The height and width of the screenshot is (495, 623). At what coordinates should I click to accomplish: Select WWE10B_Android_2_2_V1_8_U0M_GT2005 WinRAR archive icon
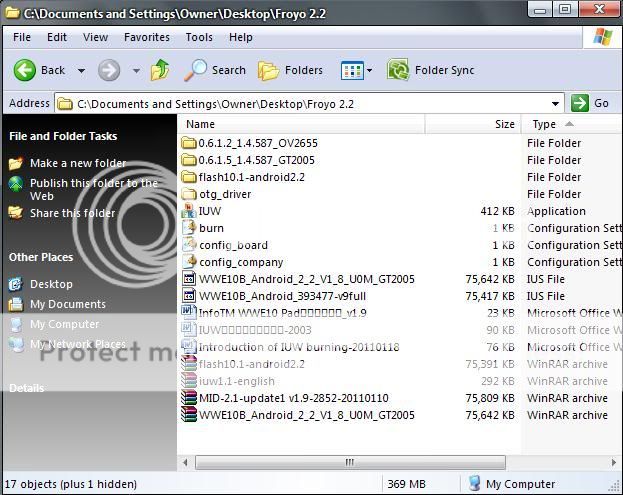tap(189, 415)
